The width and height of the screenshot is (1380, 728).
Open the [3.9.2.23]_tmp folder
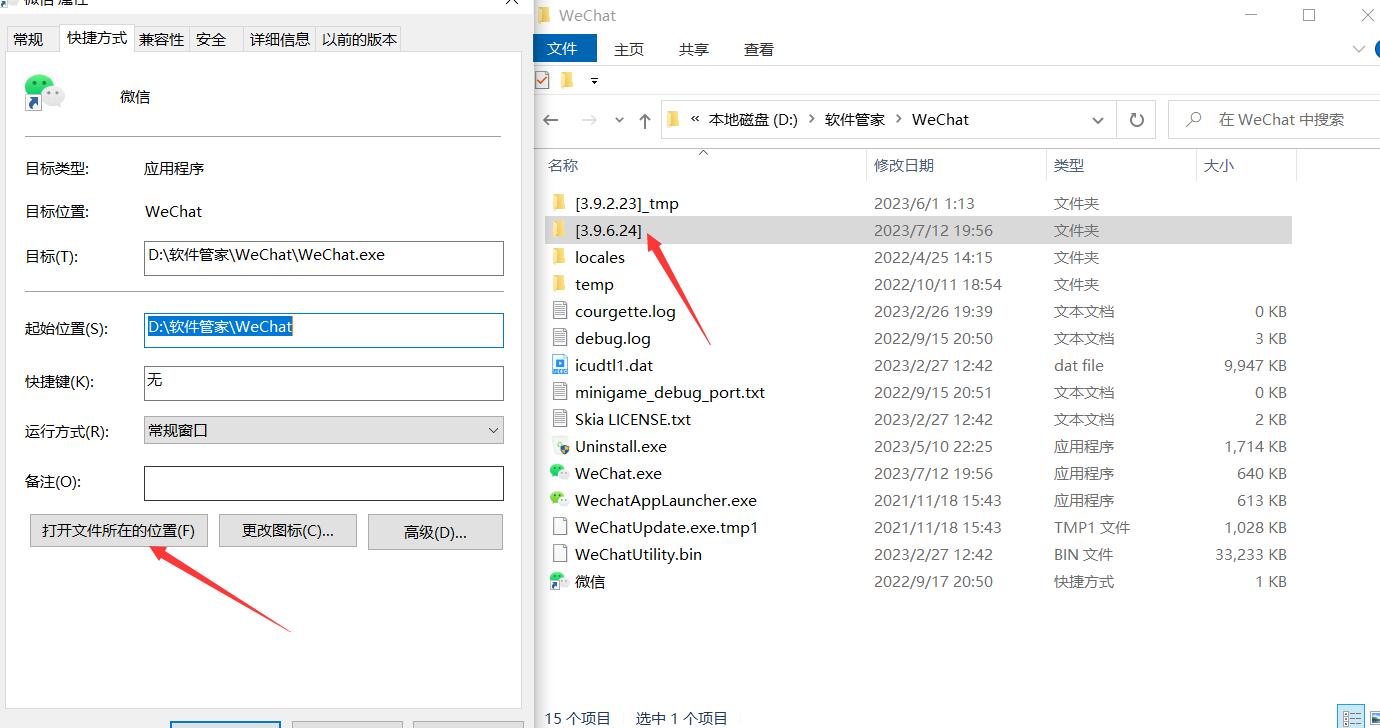coord(626,203)
